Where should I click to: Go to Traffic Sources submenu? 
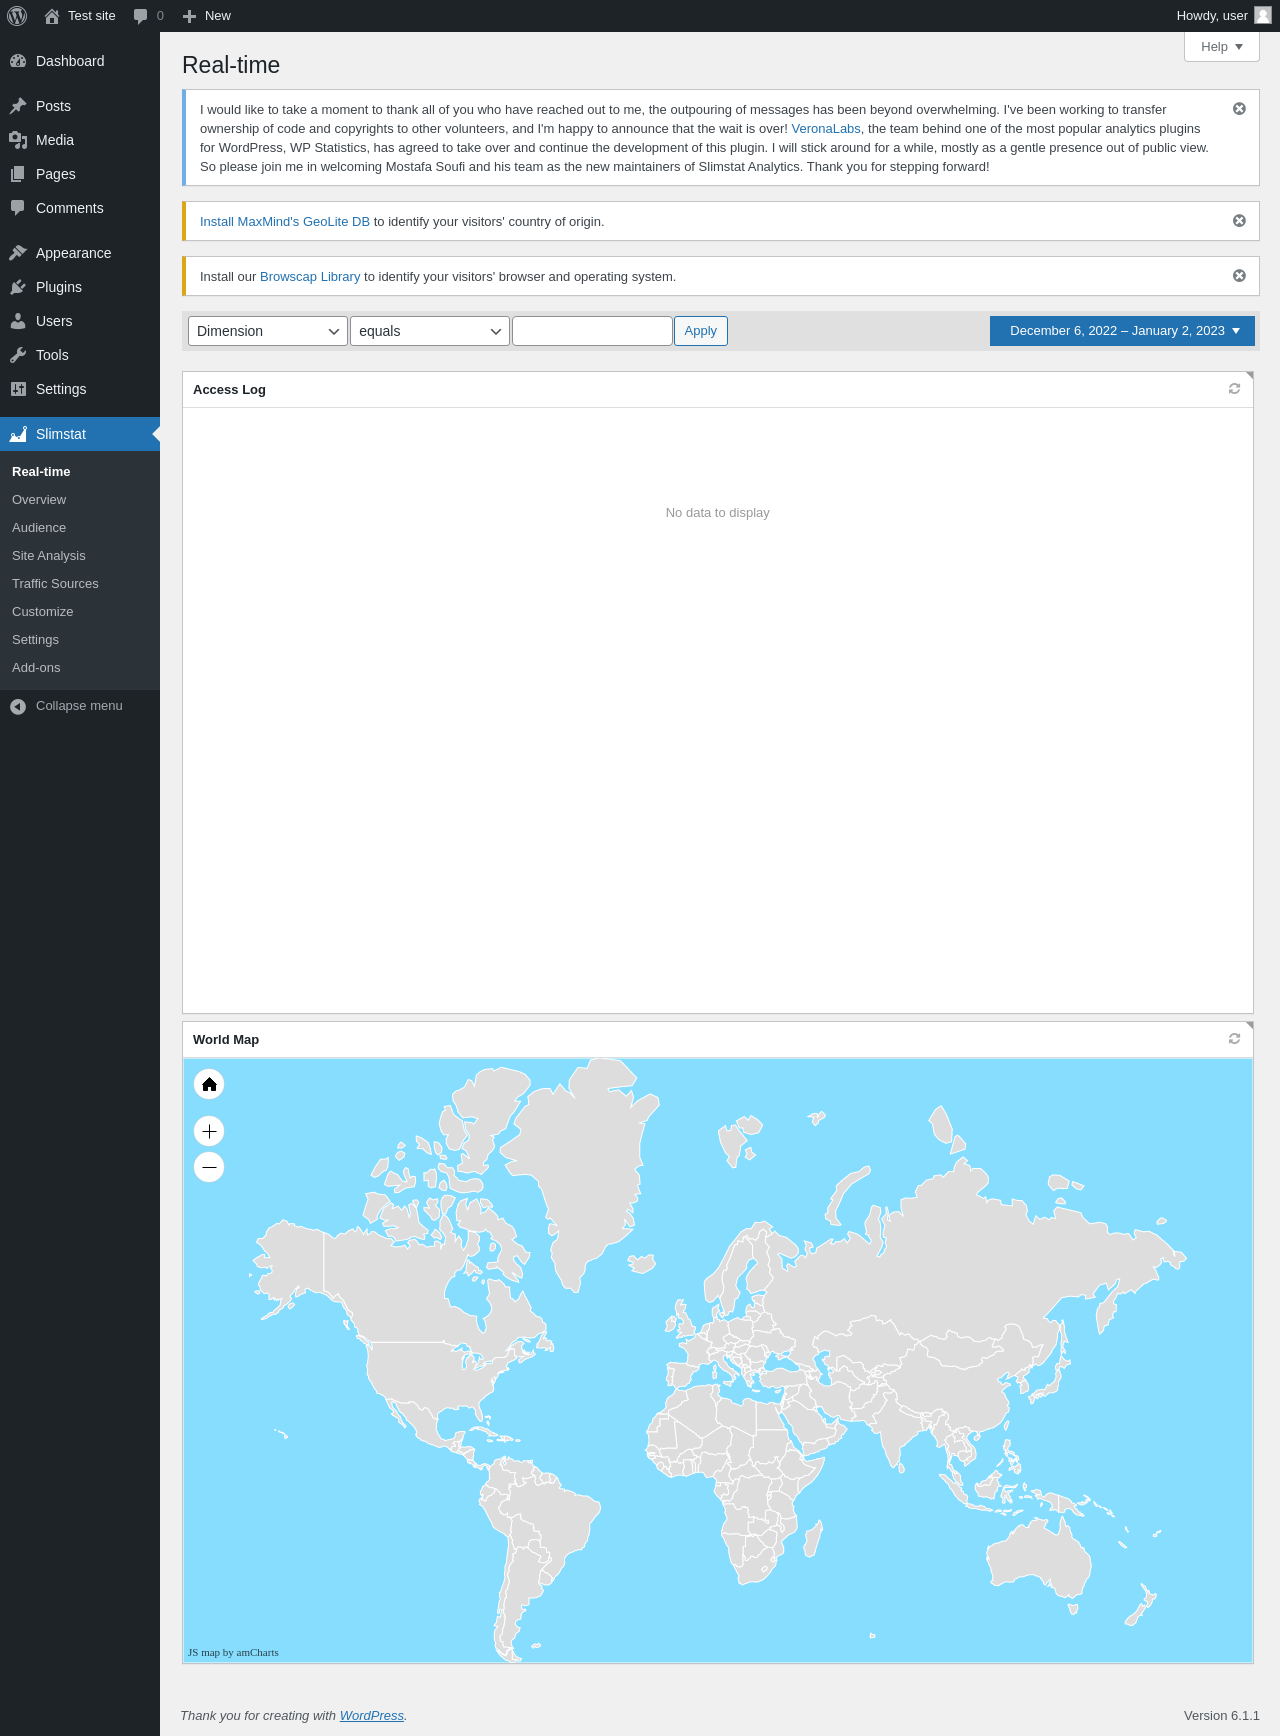pyautogui.click(x=55, y=584)
